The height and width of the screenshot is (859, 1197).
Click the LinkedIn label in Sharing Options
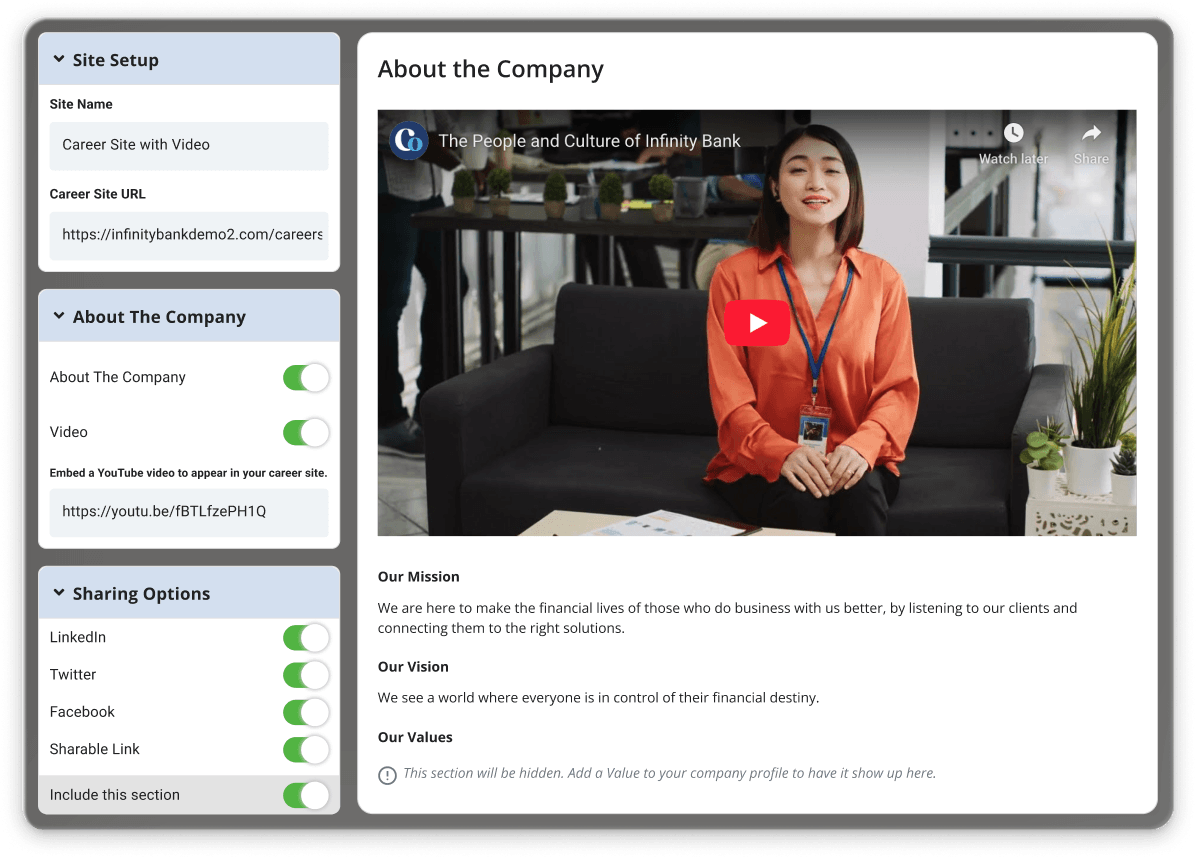click(77, 637)
